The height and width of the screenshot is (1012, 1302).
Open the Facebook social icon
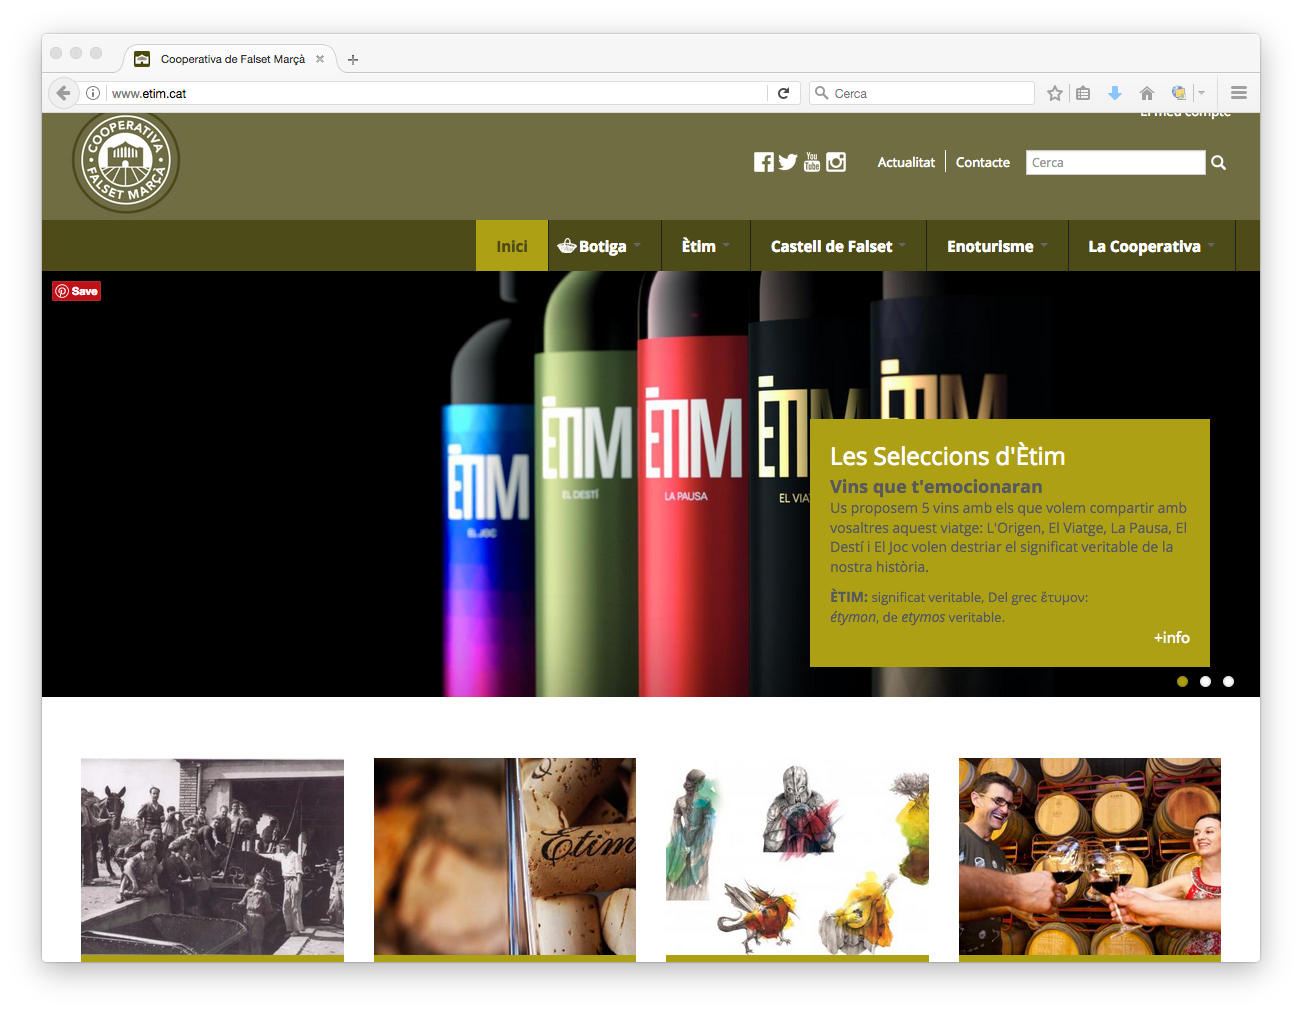click(763, 162)
